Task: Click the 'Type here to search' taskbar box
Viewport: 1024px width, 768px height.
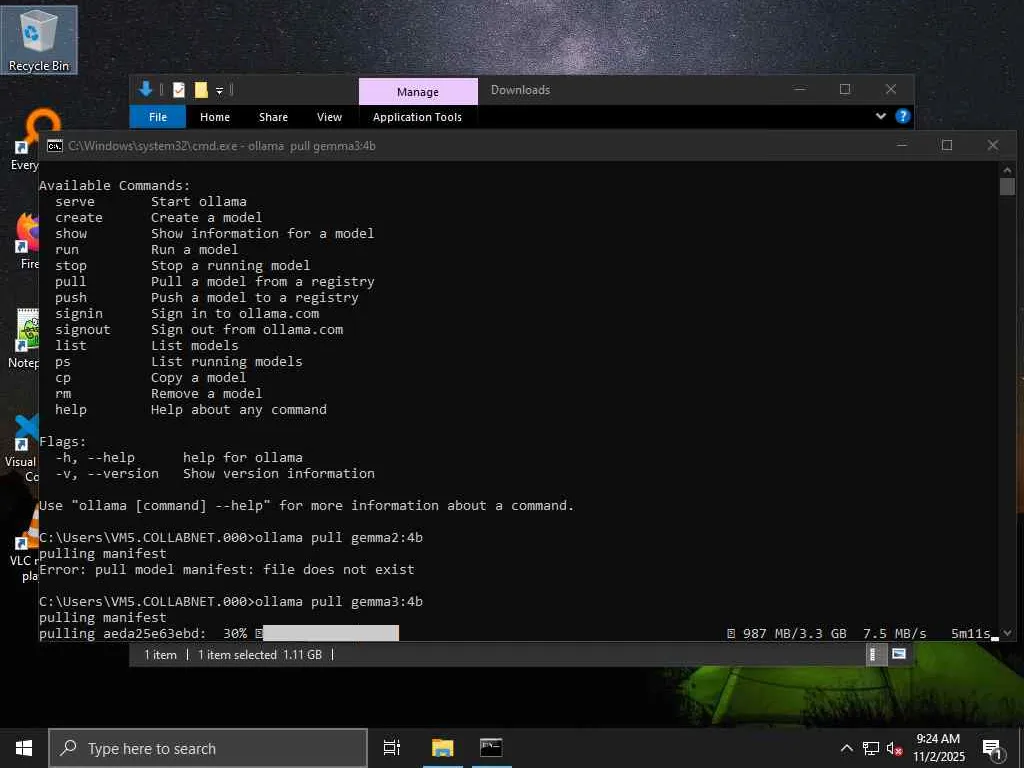Action: (208, 748)
